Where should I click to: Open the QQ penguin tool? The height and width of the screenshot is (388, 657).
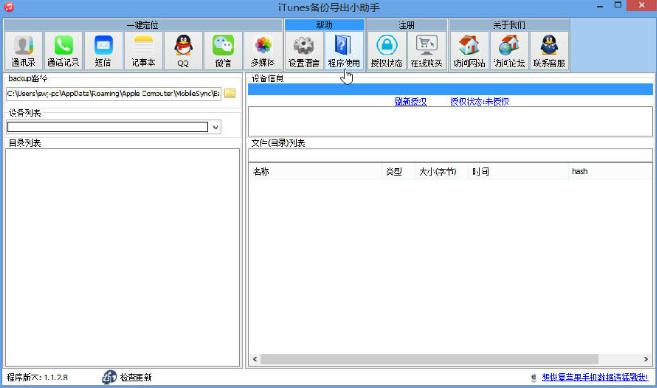tap(183, 51)
